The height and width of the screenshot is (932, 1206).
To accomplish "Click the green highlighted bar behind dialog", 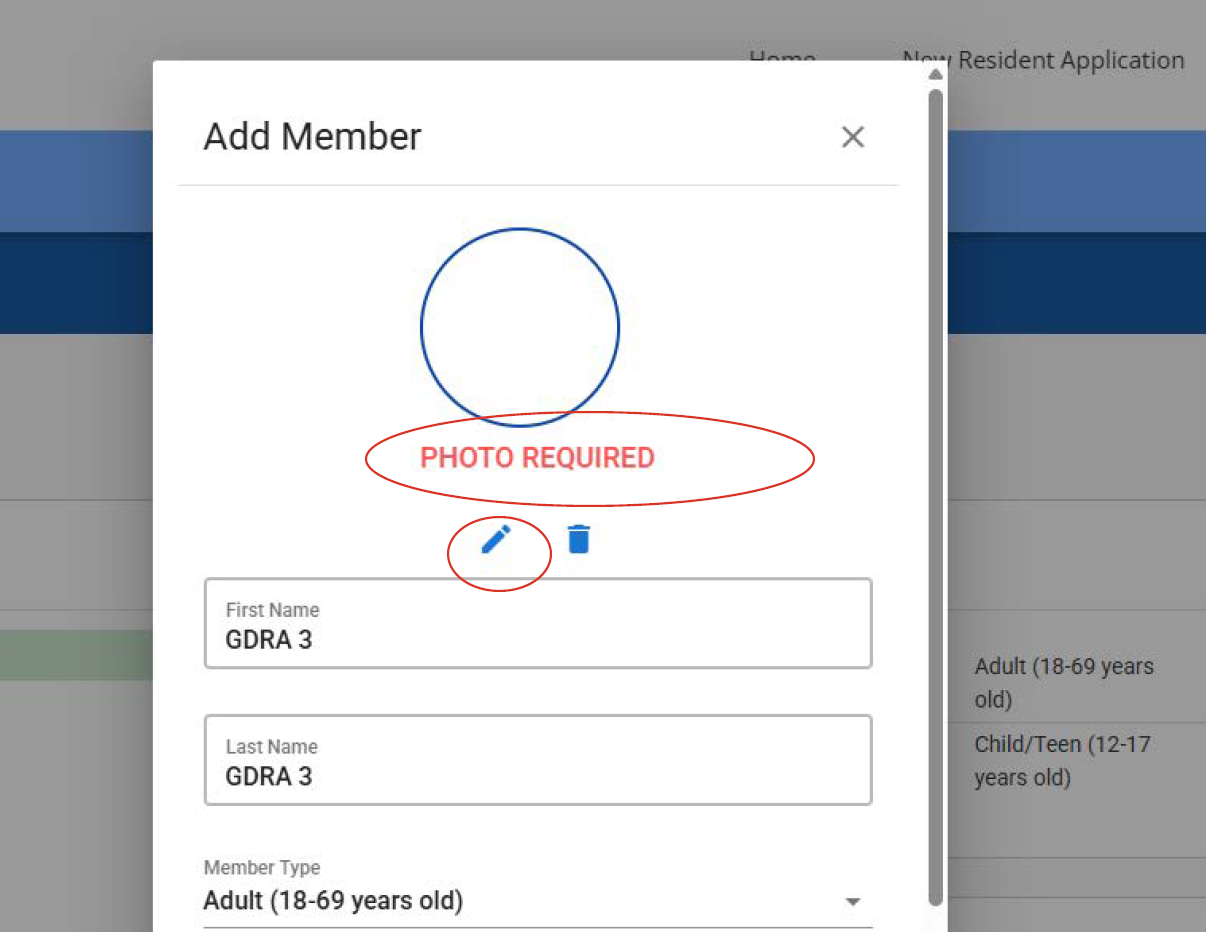I will click(x=76, y=655).
